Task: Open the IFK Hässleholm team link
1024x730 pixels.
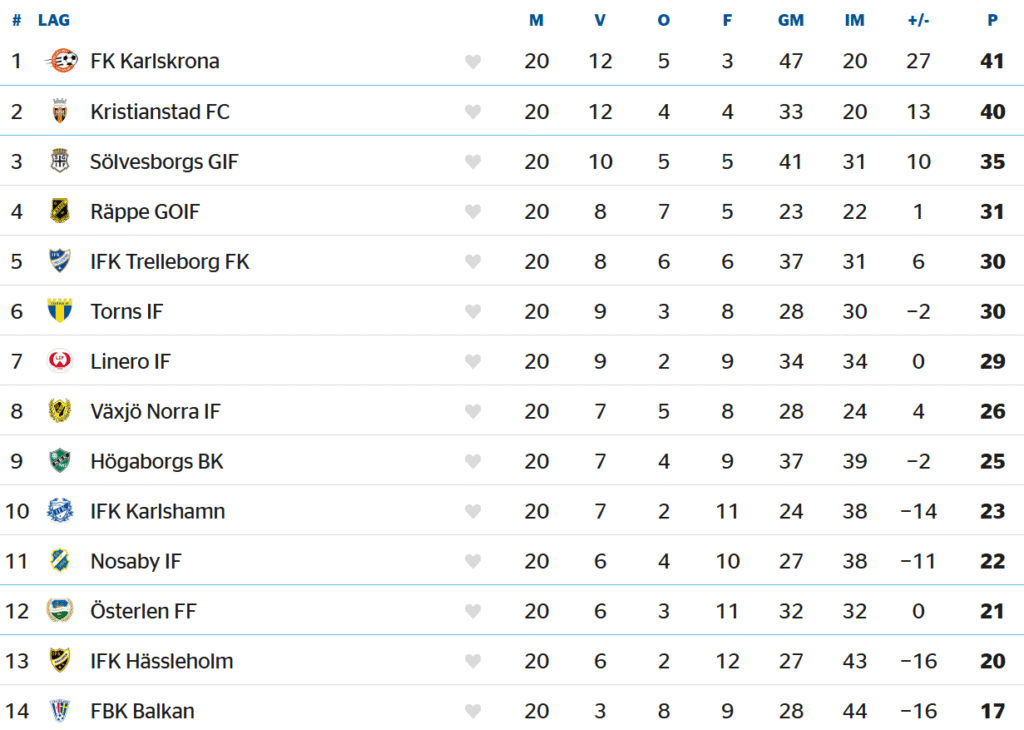Action: point(161,661)
